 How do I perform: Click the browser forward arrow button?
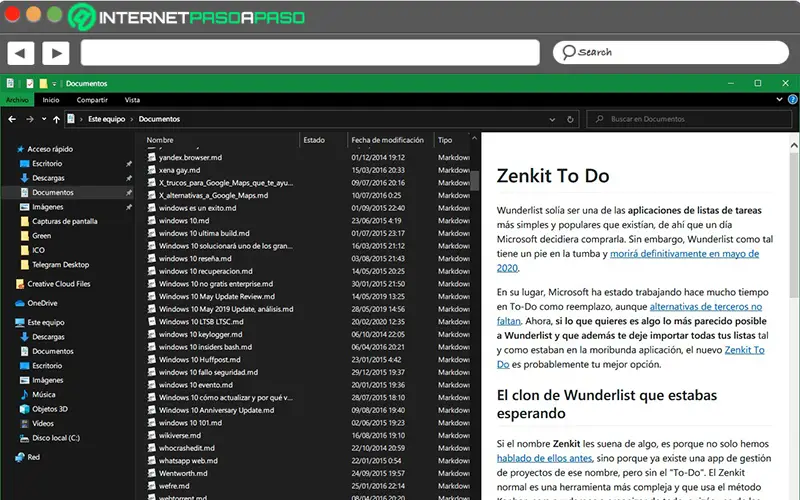point(56,53)
